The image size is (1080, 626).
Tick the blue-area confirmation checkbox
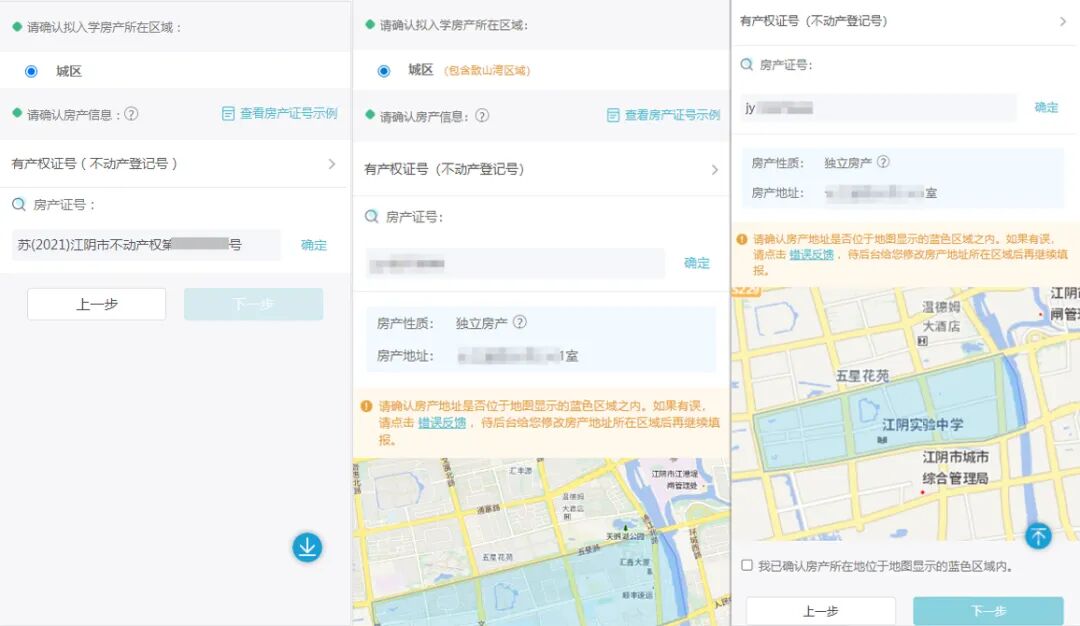pyautogui.click(x=747, y=565)
